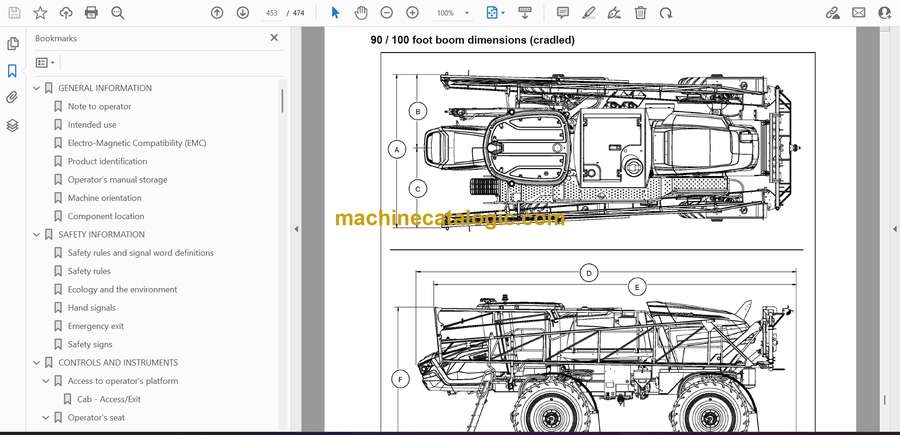The height and width of the screenshot is (435, 900).
Task: Click the zoom out minus button
Action: point(386,13)
